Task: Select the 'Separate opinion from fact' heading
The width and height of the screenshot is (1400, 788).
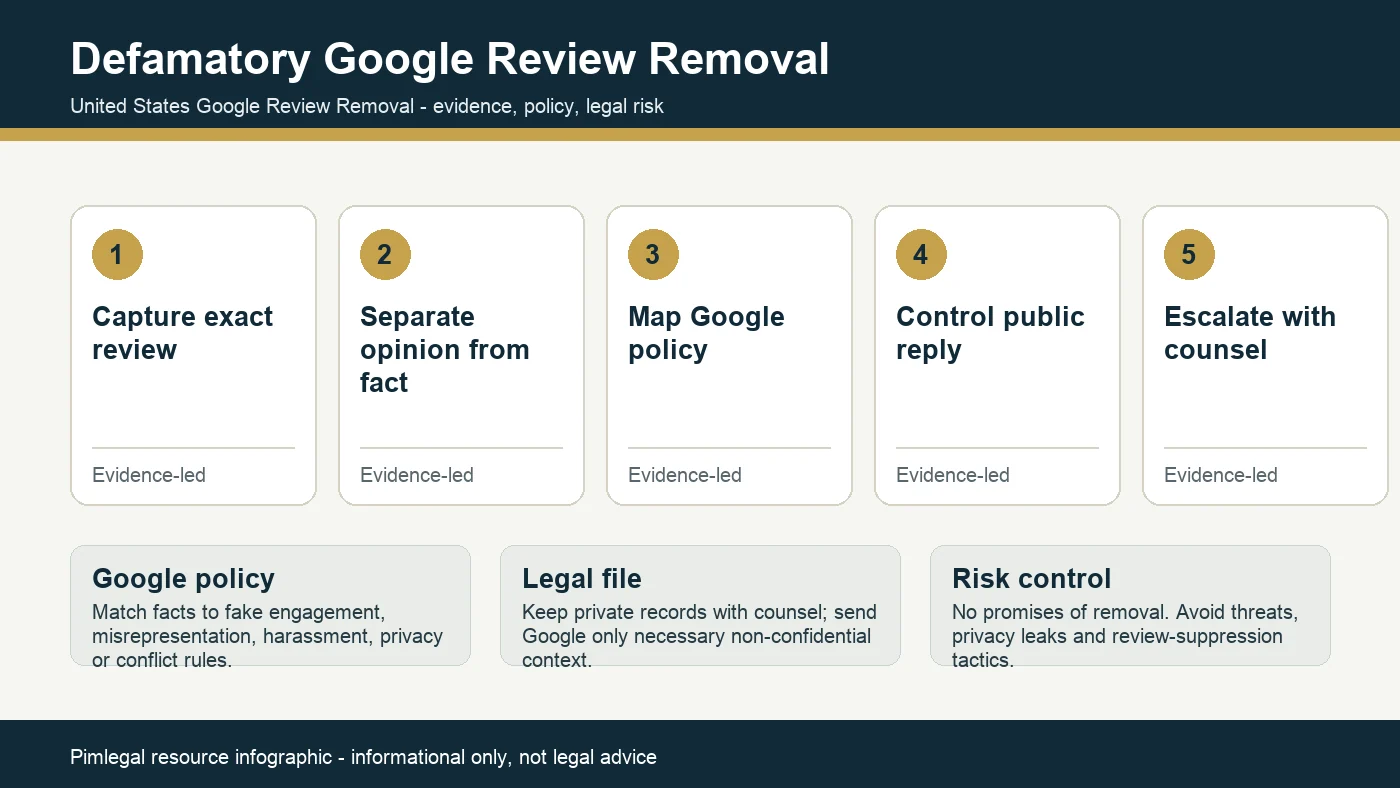Action: [445, 350]
